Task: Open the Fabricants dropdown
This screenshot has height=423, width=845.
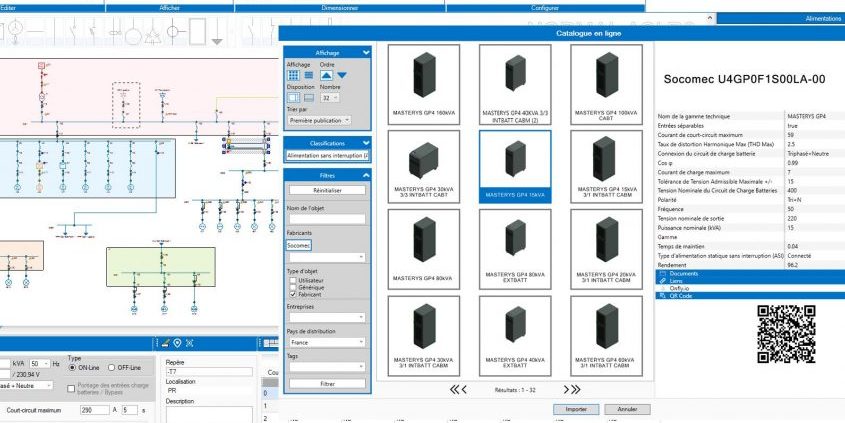Action: point(327,258)
